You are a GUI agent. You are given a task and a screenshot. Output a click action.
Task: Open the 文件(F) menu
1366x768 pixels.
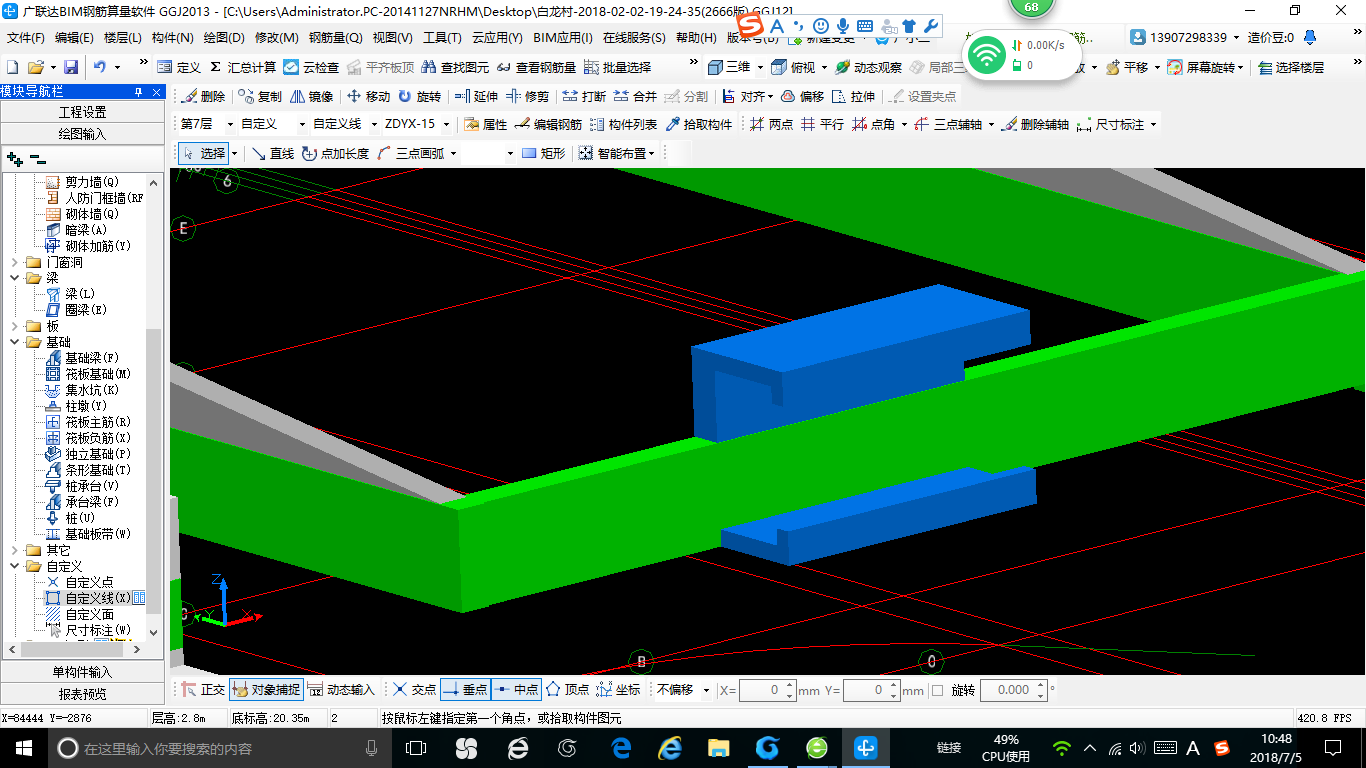click(26, 38)
